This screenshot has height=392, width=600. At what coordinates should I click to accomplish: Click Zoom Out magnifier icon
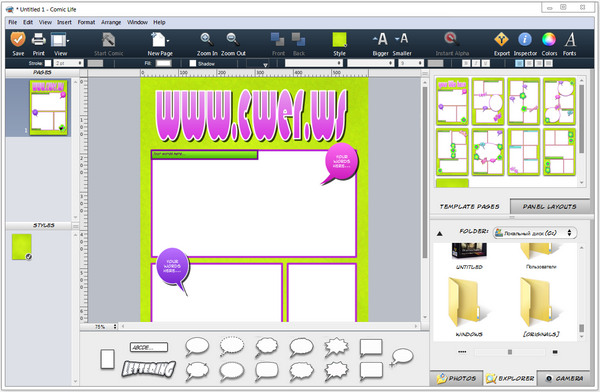233,39
